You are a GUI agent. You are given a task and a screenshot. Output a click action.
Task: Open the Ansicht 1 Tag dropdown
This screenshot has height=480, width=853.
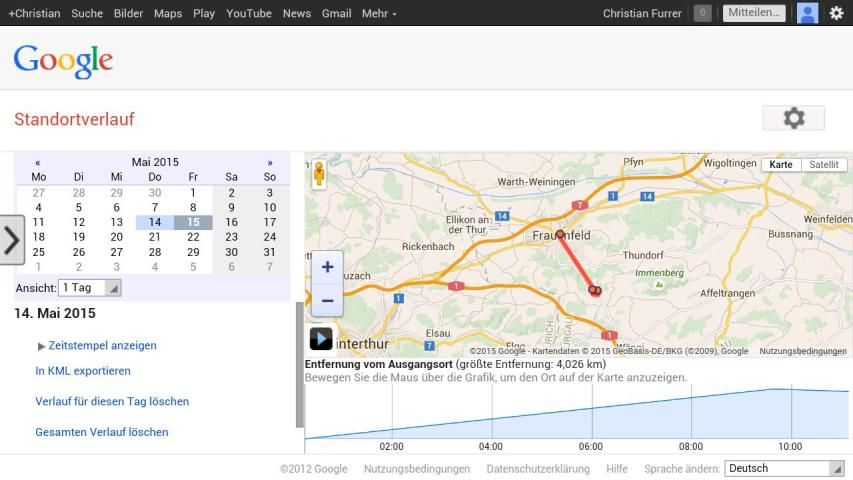[x=90, y=288]
